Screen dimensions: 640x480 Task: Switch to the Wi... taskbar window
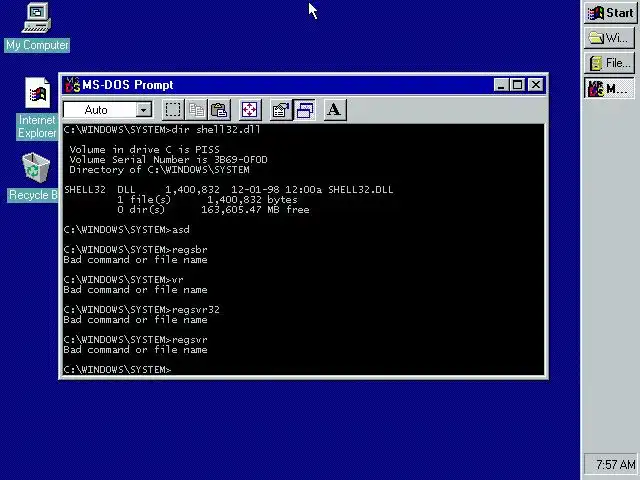tap(610, 38)
